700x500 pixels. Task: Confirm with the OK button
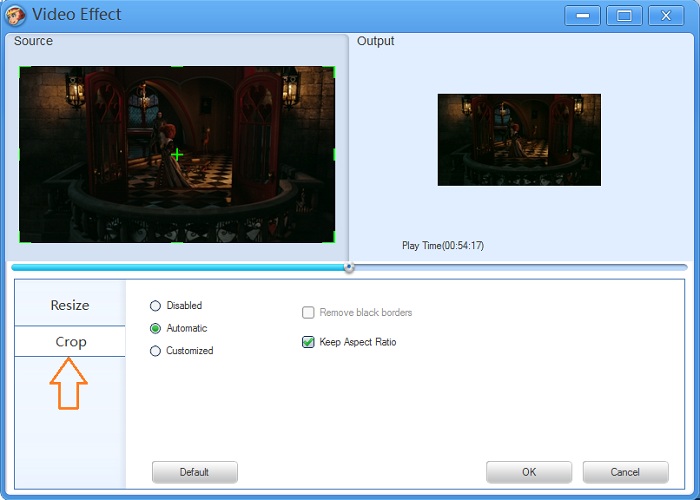529,472
